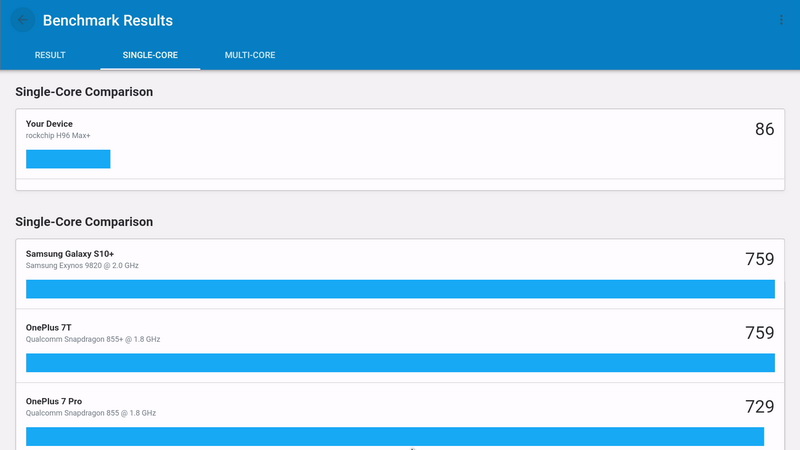Open the OnePlus 7 Pro entry
The width and height of the screenshot is (800, 450).
coord(56,401)
